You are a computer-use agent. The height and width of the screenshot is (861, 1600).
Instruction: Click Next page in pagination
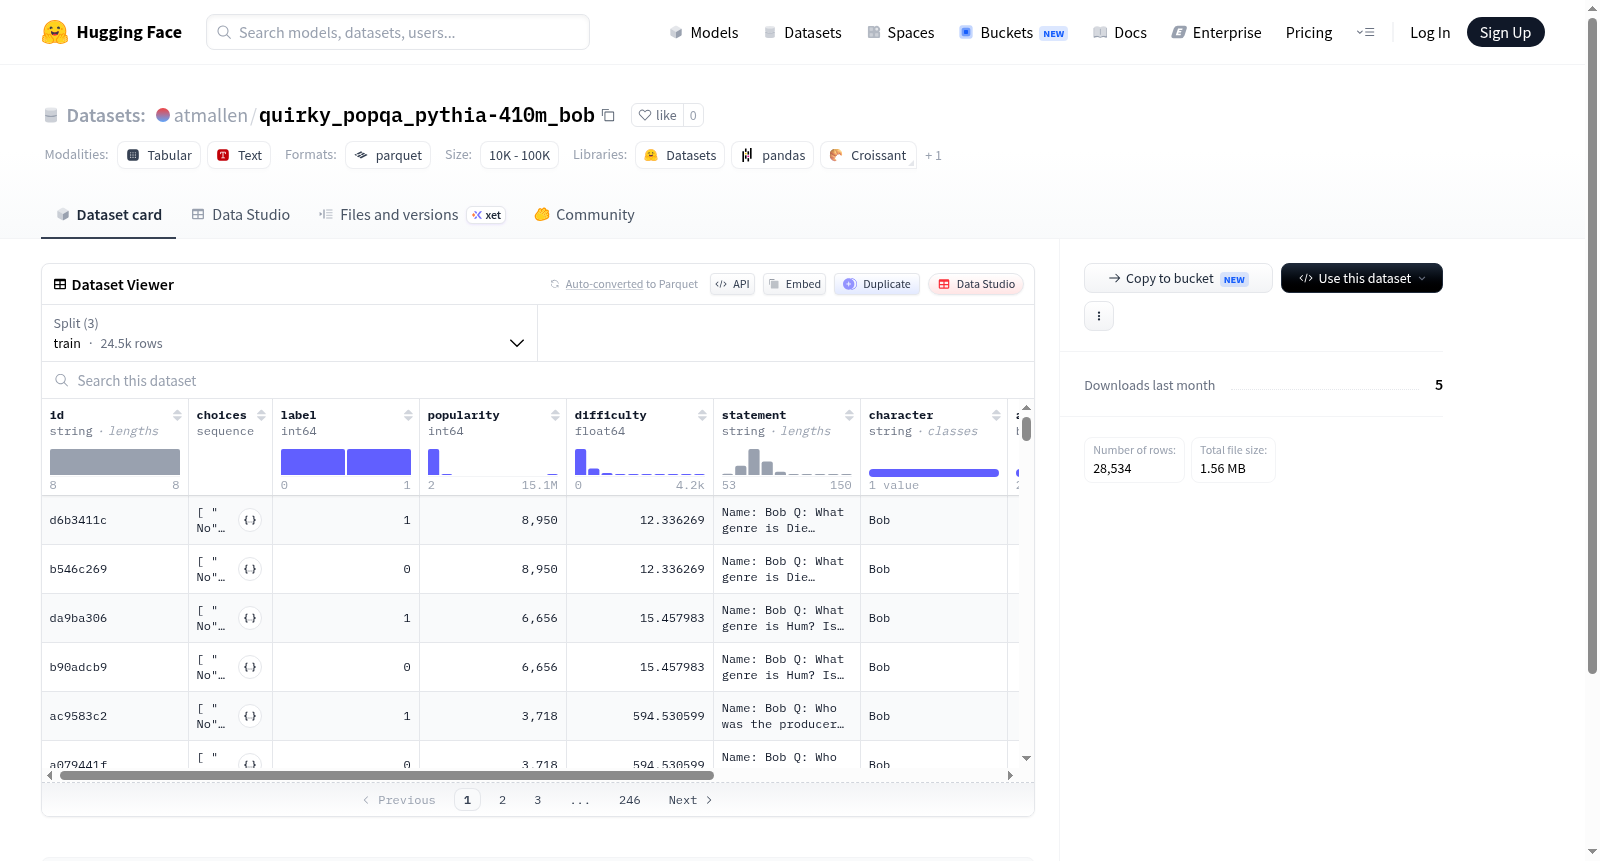point(690,800)
